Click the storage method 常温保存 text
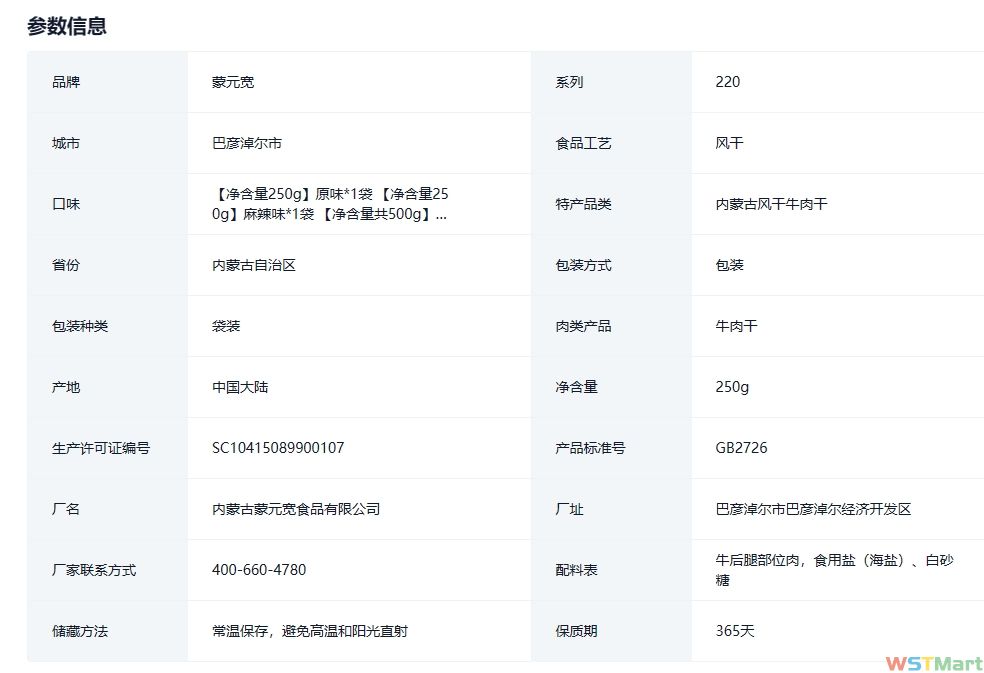The width and height of the screenshot is (984, 673). (x=310, y=631)
